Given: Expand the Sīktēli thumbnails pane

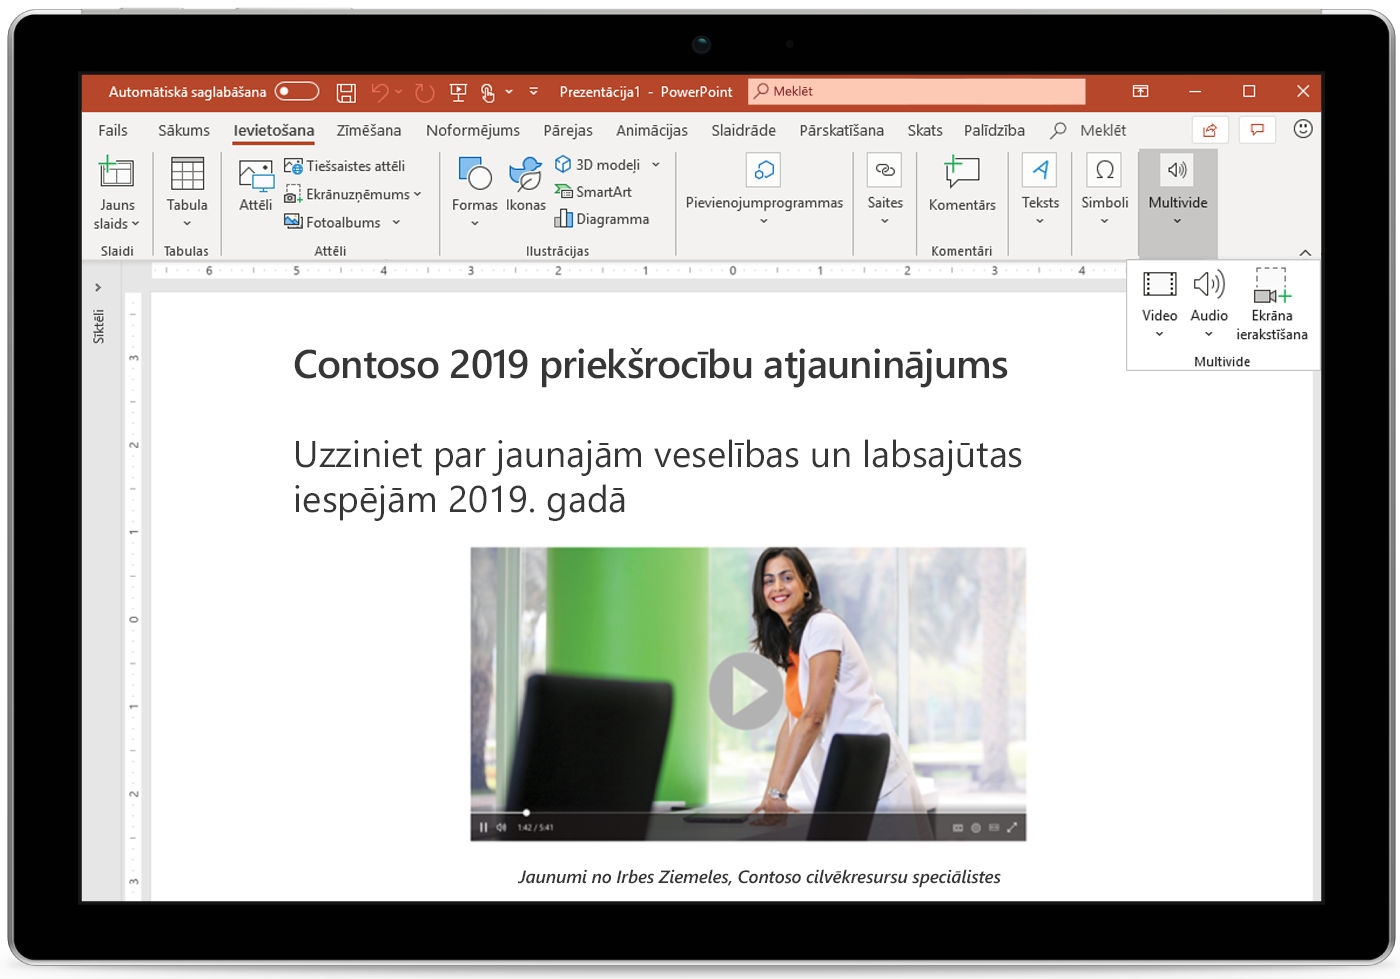Looking at the screenshot, I should coord(98,287).
